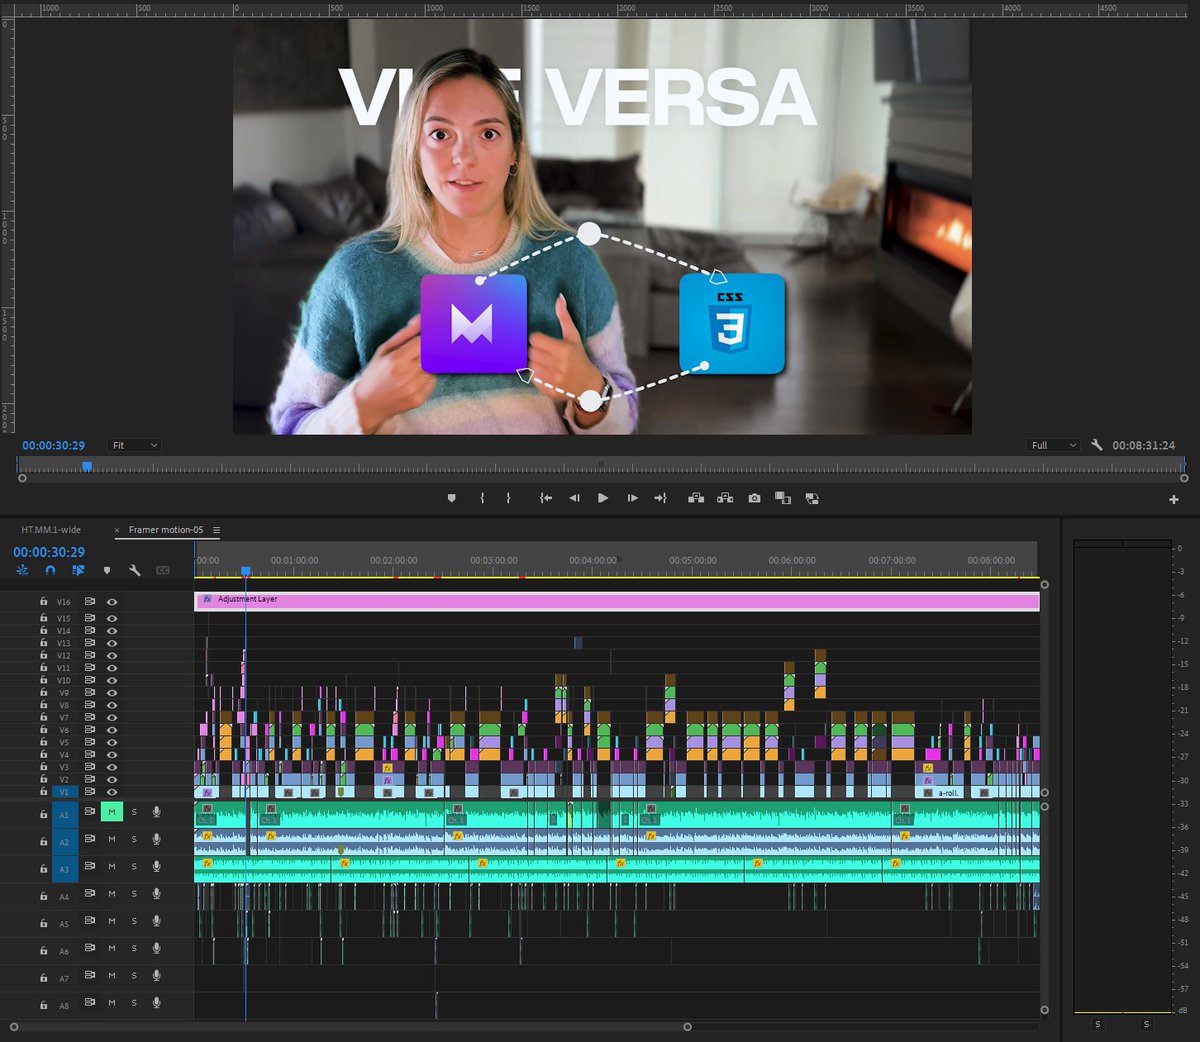This screenshot has height=1042, width=1200.
Task: Go to In point
Action: tap(546, 498)
